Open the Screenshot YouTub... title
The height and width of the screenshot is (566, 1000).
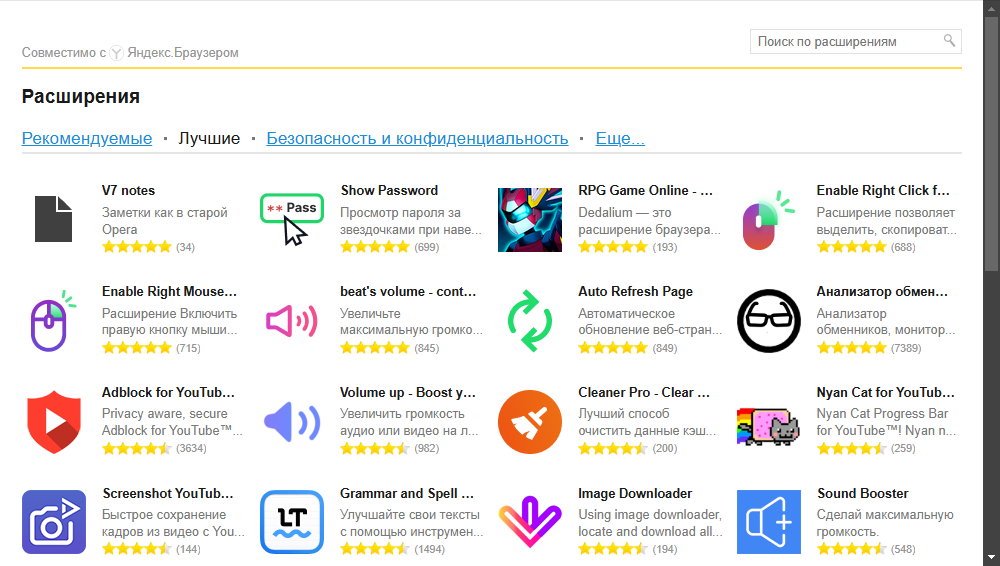point(168,493)
